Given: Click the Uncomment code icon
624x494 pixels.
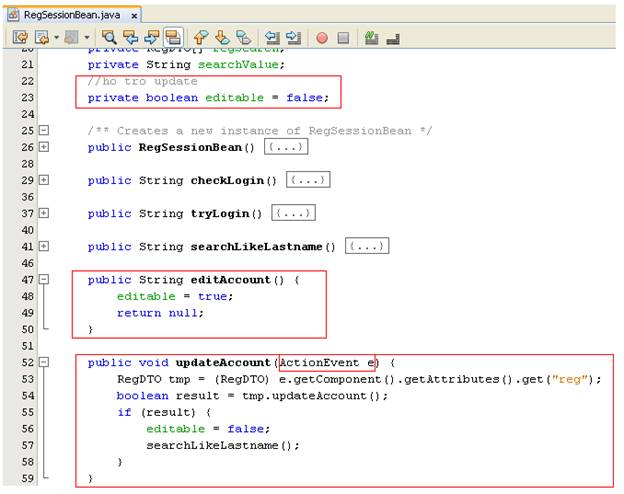Looking at the screenshot, I should pos(371,37).
